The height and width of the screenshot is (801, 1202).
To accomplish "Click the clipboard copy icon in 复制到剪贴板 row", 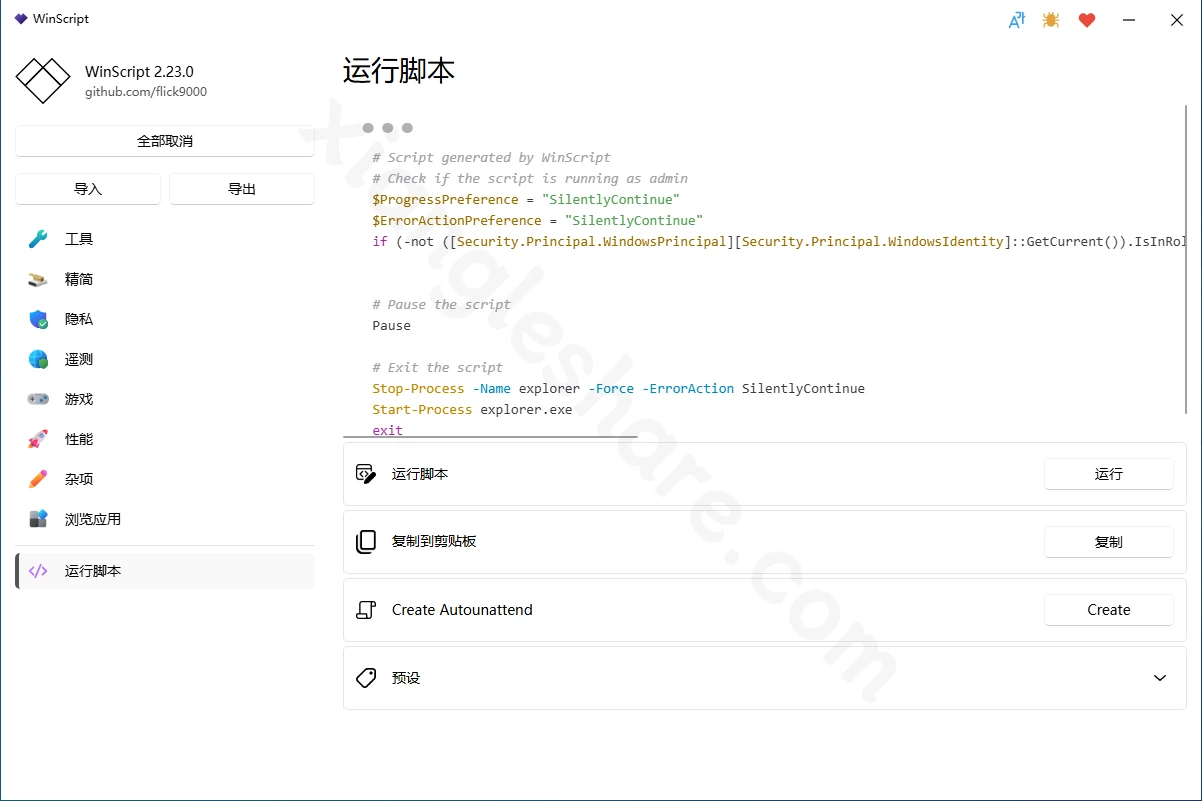I will coord(366,542).
